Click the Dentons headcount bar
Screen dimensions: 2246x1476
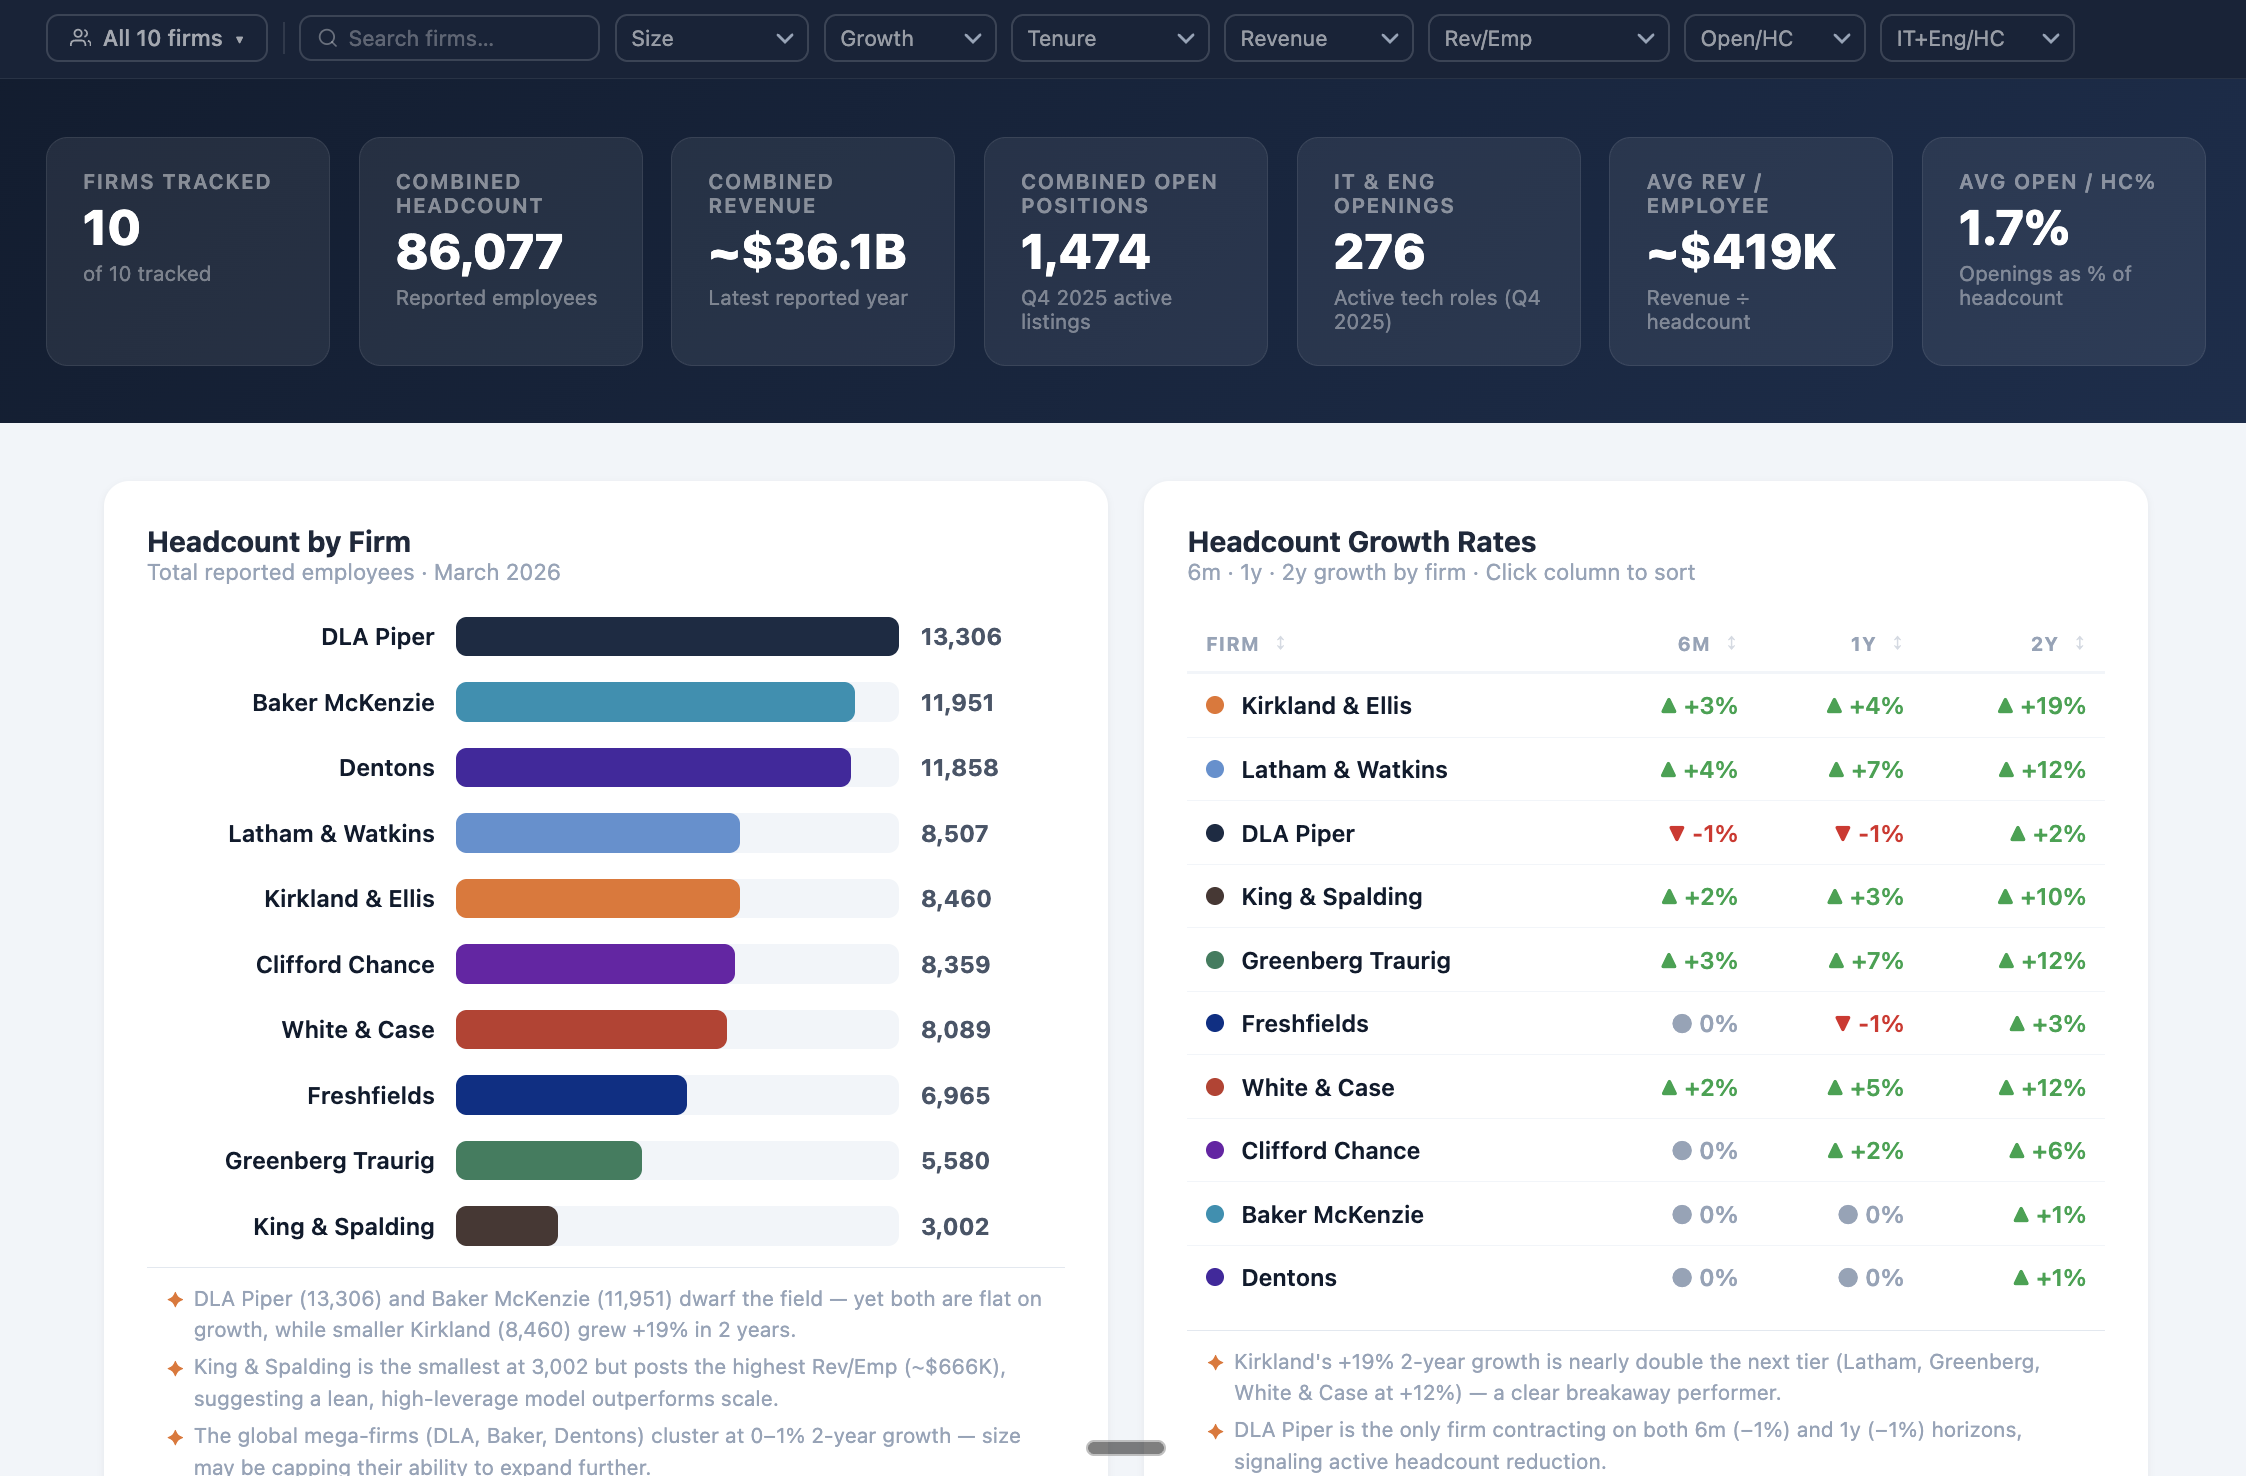[653, 768]
